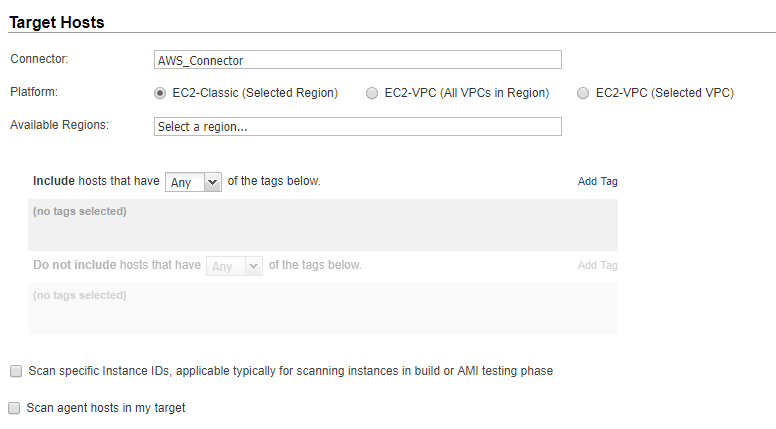
Task: Enable the Scan specific Instance IDs checkbox
Action: tap(16, 371)
